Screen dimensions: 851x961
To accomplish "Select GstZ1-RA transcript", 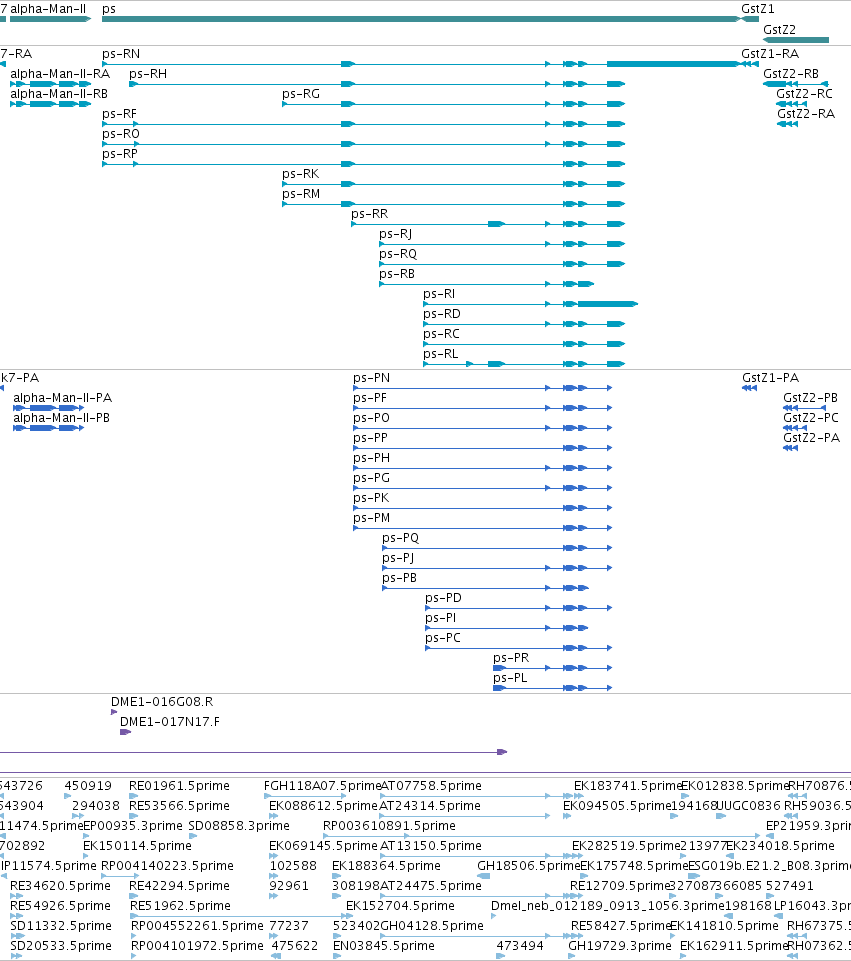I will tap(750, 64).
